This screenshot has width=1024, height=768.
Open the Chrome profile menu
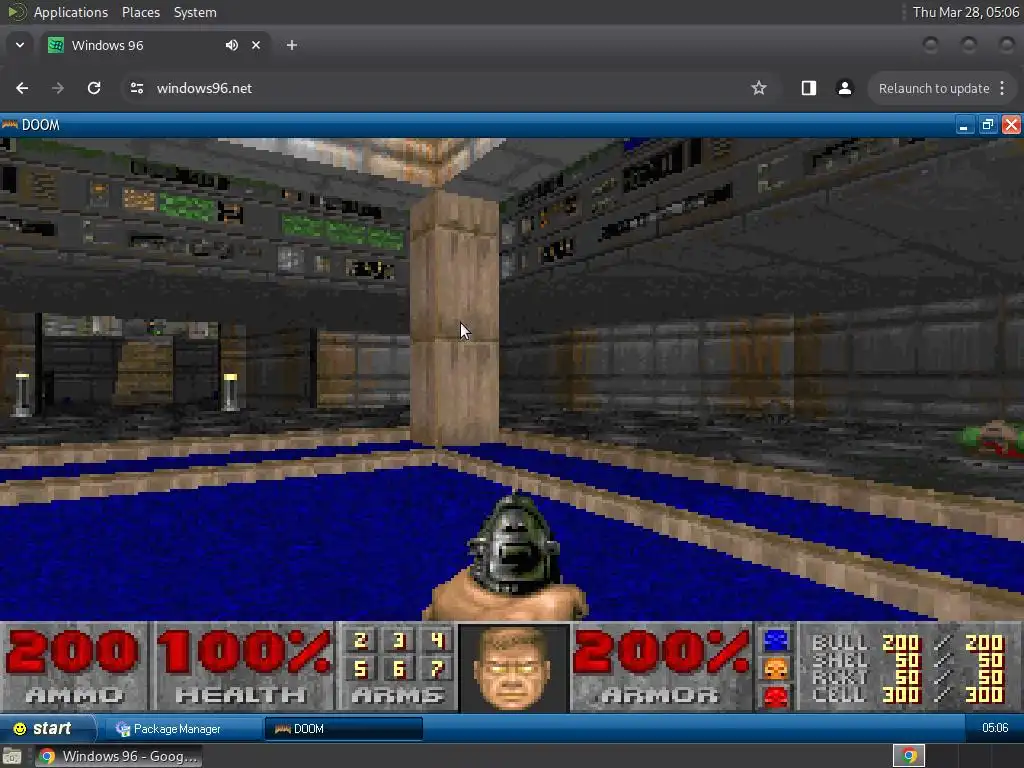[844, 88]
